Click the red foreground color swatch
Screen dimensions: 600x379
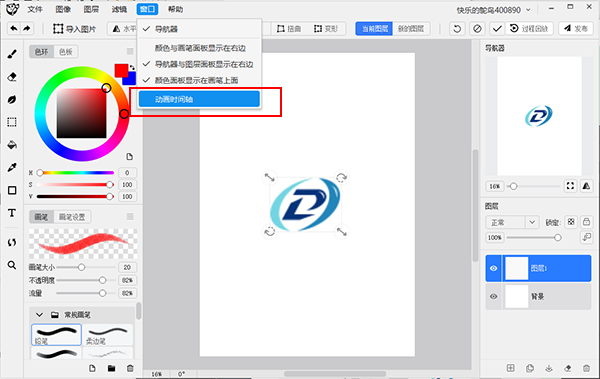[x=121, y=70]
